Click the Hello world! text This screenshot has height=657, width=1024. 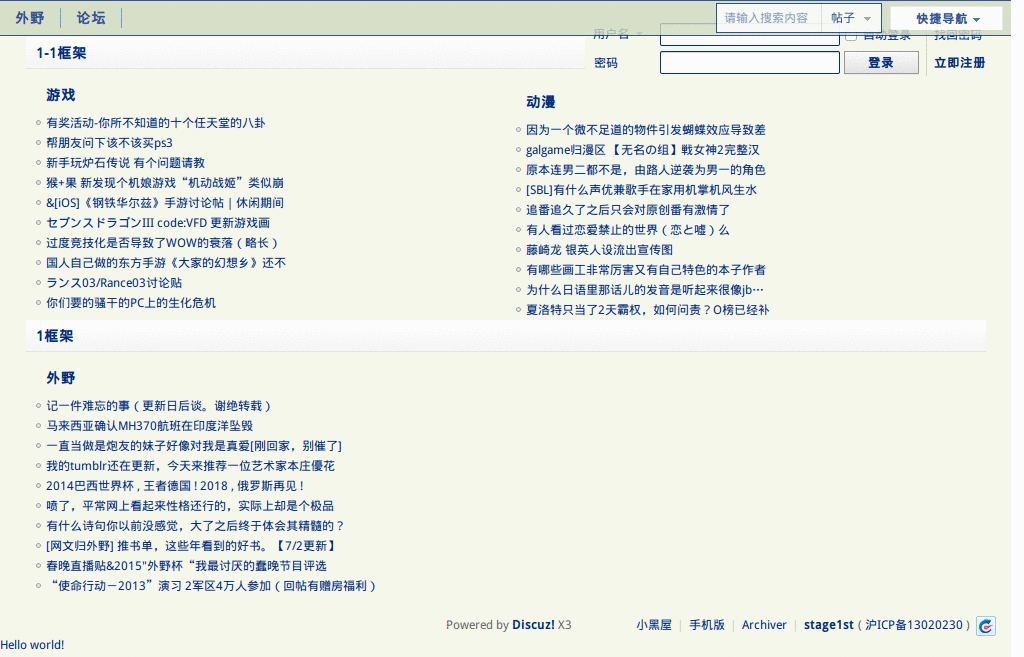click(x=32, y=645)
